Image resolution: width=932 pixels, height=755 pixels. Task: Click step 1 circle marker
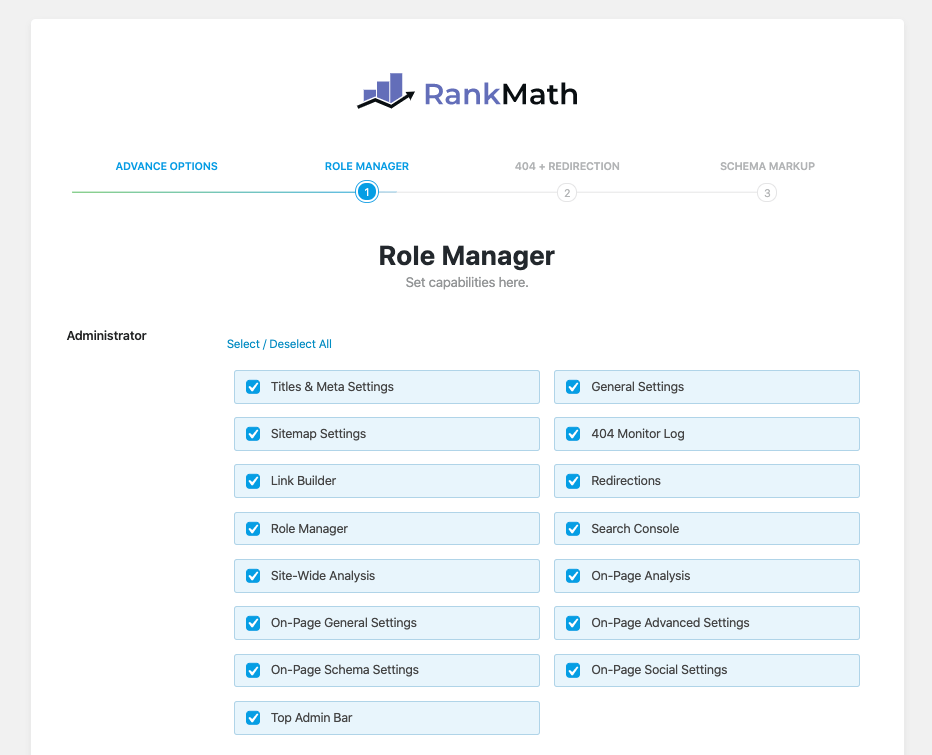367,192
